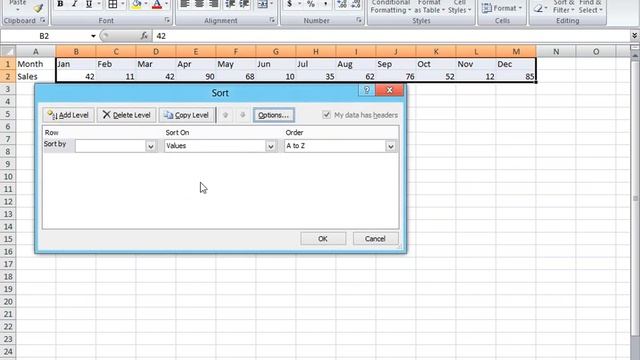The width and height of the screenshot is (640, 360).
Task: Click the Increase Decimal icon
Action: [342, 4]
